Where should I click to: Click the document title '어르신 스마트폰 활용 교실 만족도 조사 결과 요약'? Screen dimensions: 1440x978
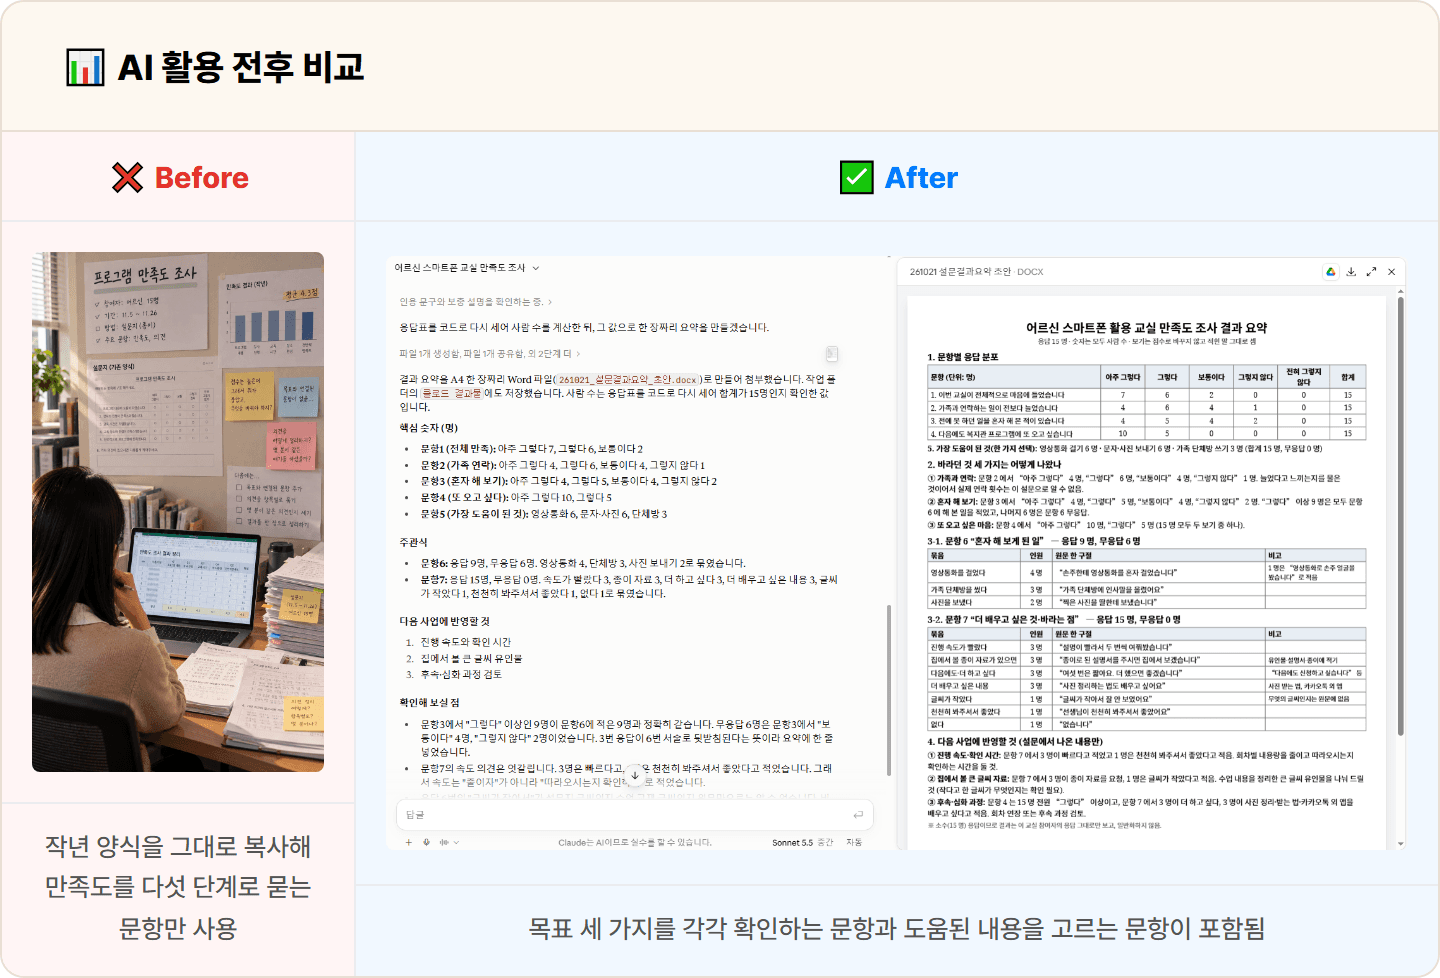pyautogui.click(x=1146, y=328)
